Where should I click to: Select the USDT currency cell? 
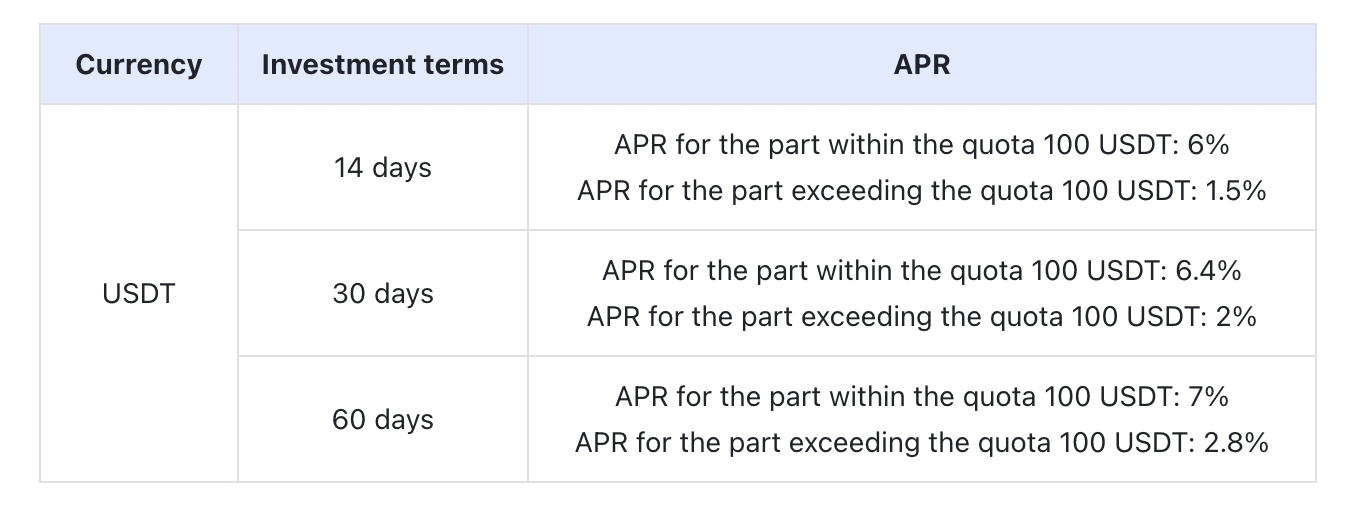coord(138,294)
